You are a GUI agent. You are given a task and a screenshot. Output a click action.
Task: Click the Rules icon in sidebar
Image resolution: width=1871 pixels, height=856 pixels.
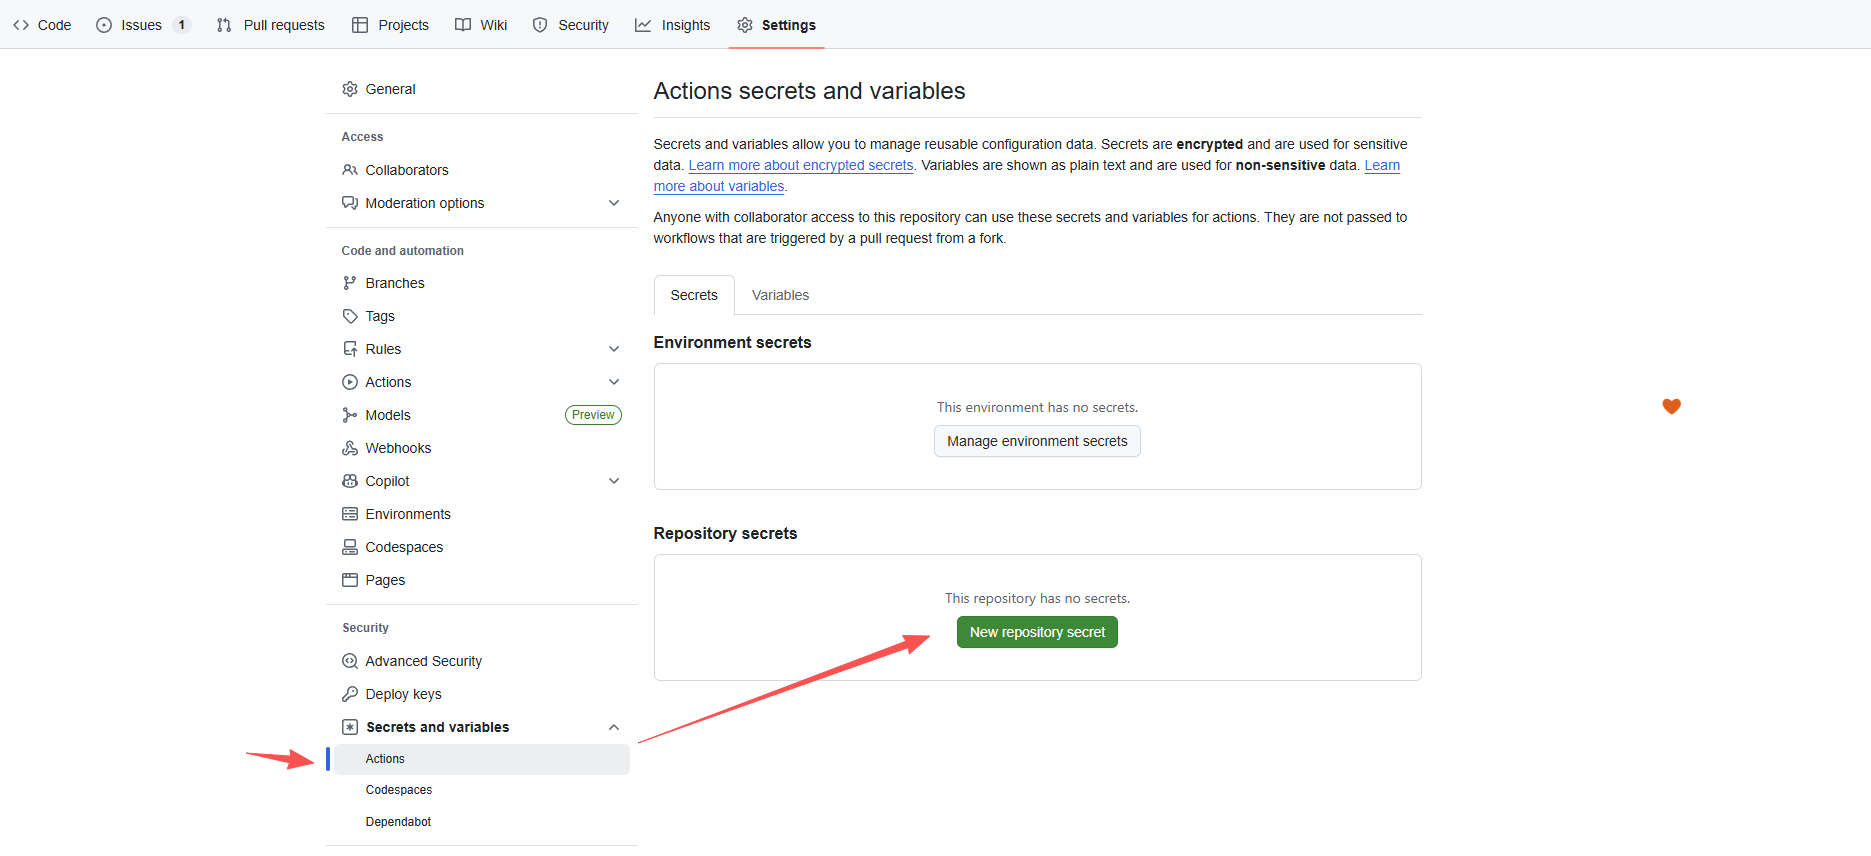tap(350, 349)
